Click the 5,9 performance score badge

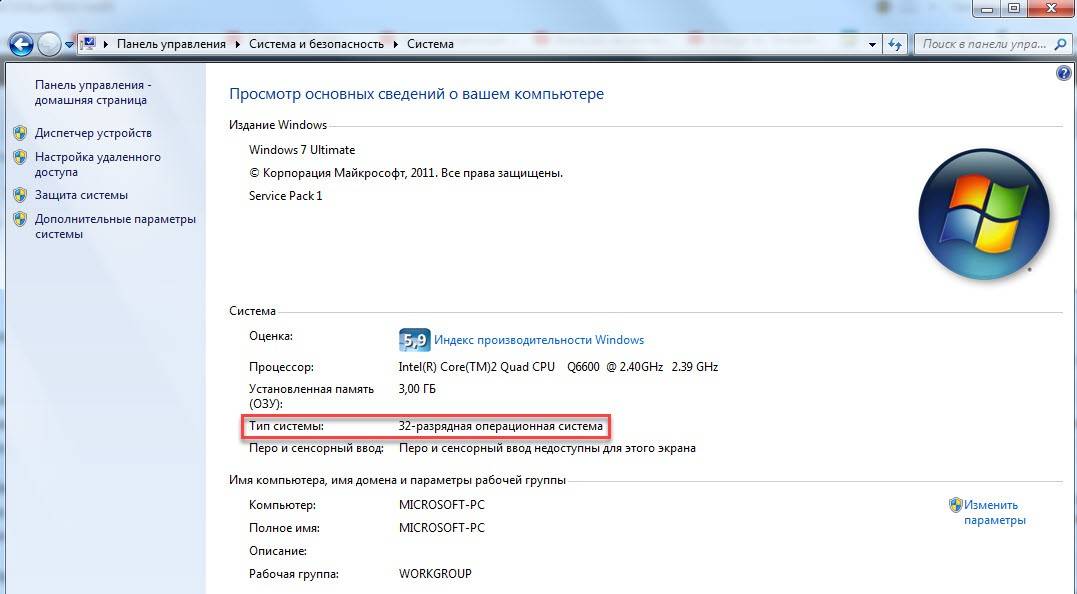[414, 340]
